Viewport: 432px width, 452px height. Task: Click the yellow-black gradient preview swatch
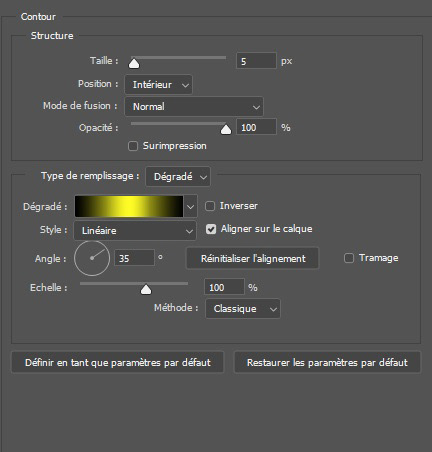[129, 206]
